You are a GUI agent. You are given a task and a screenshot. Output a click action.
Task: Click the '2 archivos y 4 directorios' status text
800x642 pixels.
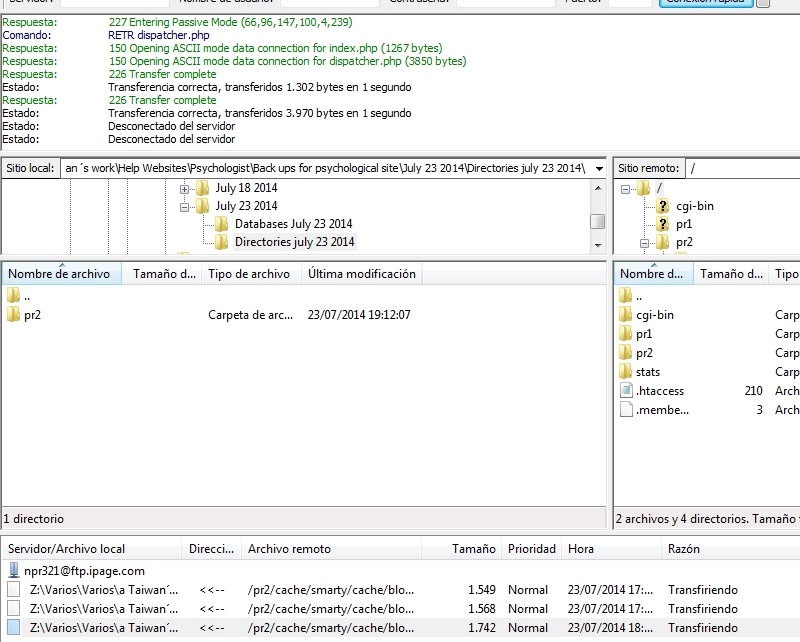pyautogui.click(x=705, y=519)
